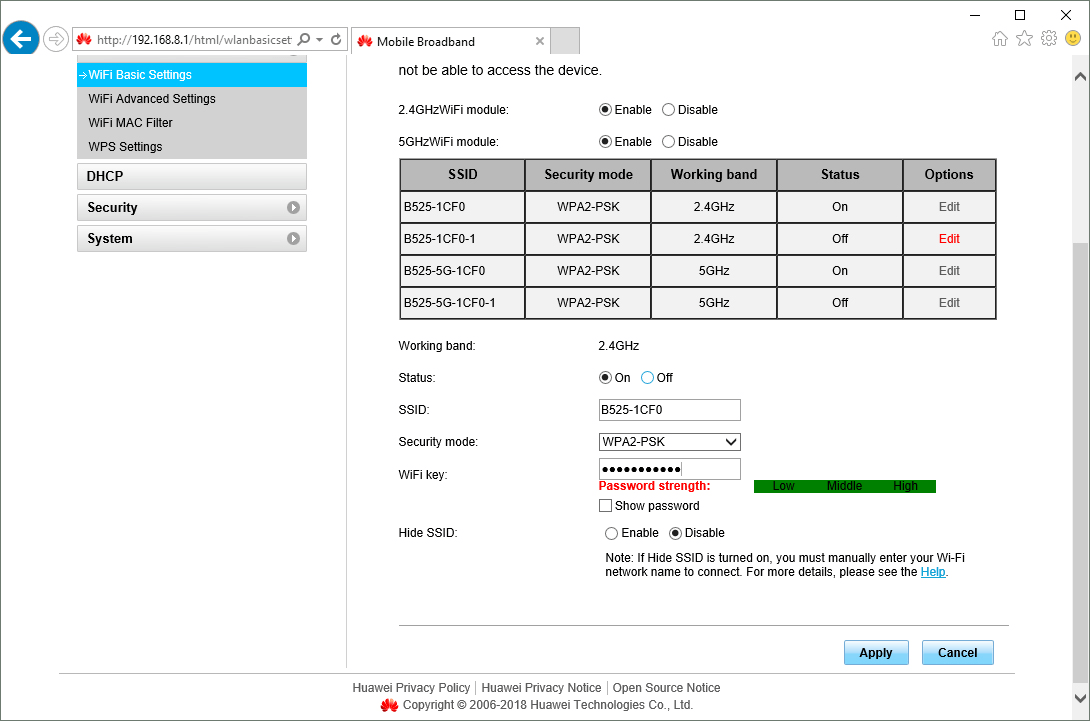Viewport: 1090px width, 721px height.
Task: Click the Cancel button
Action: (x=957, y=652)
